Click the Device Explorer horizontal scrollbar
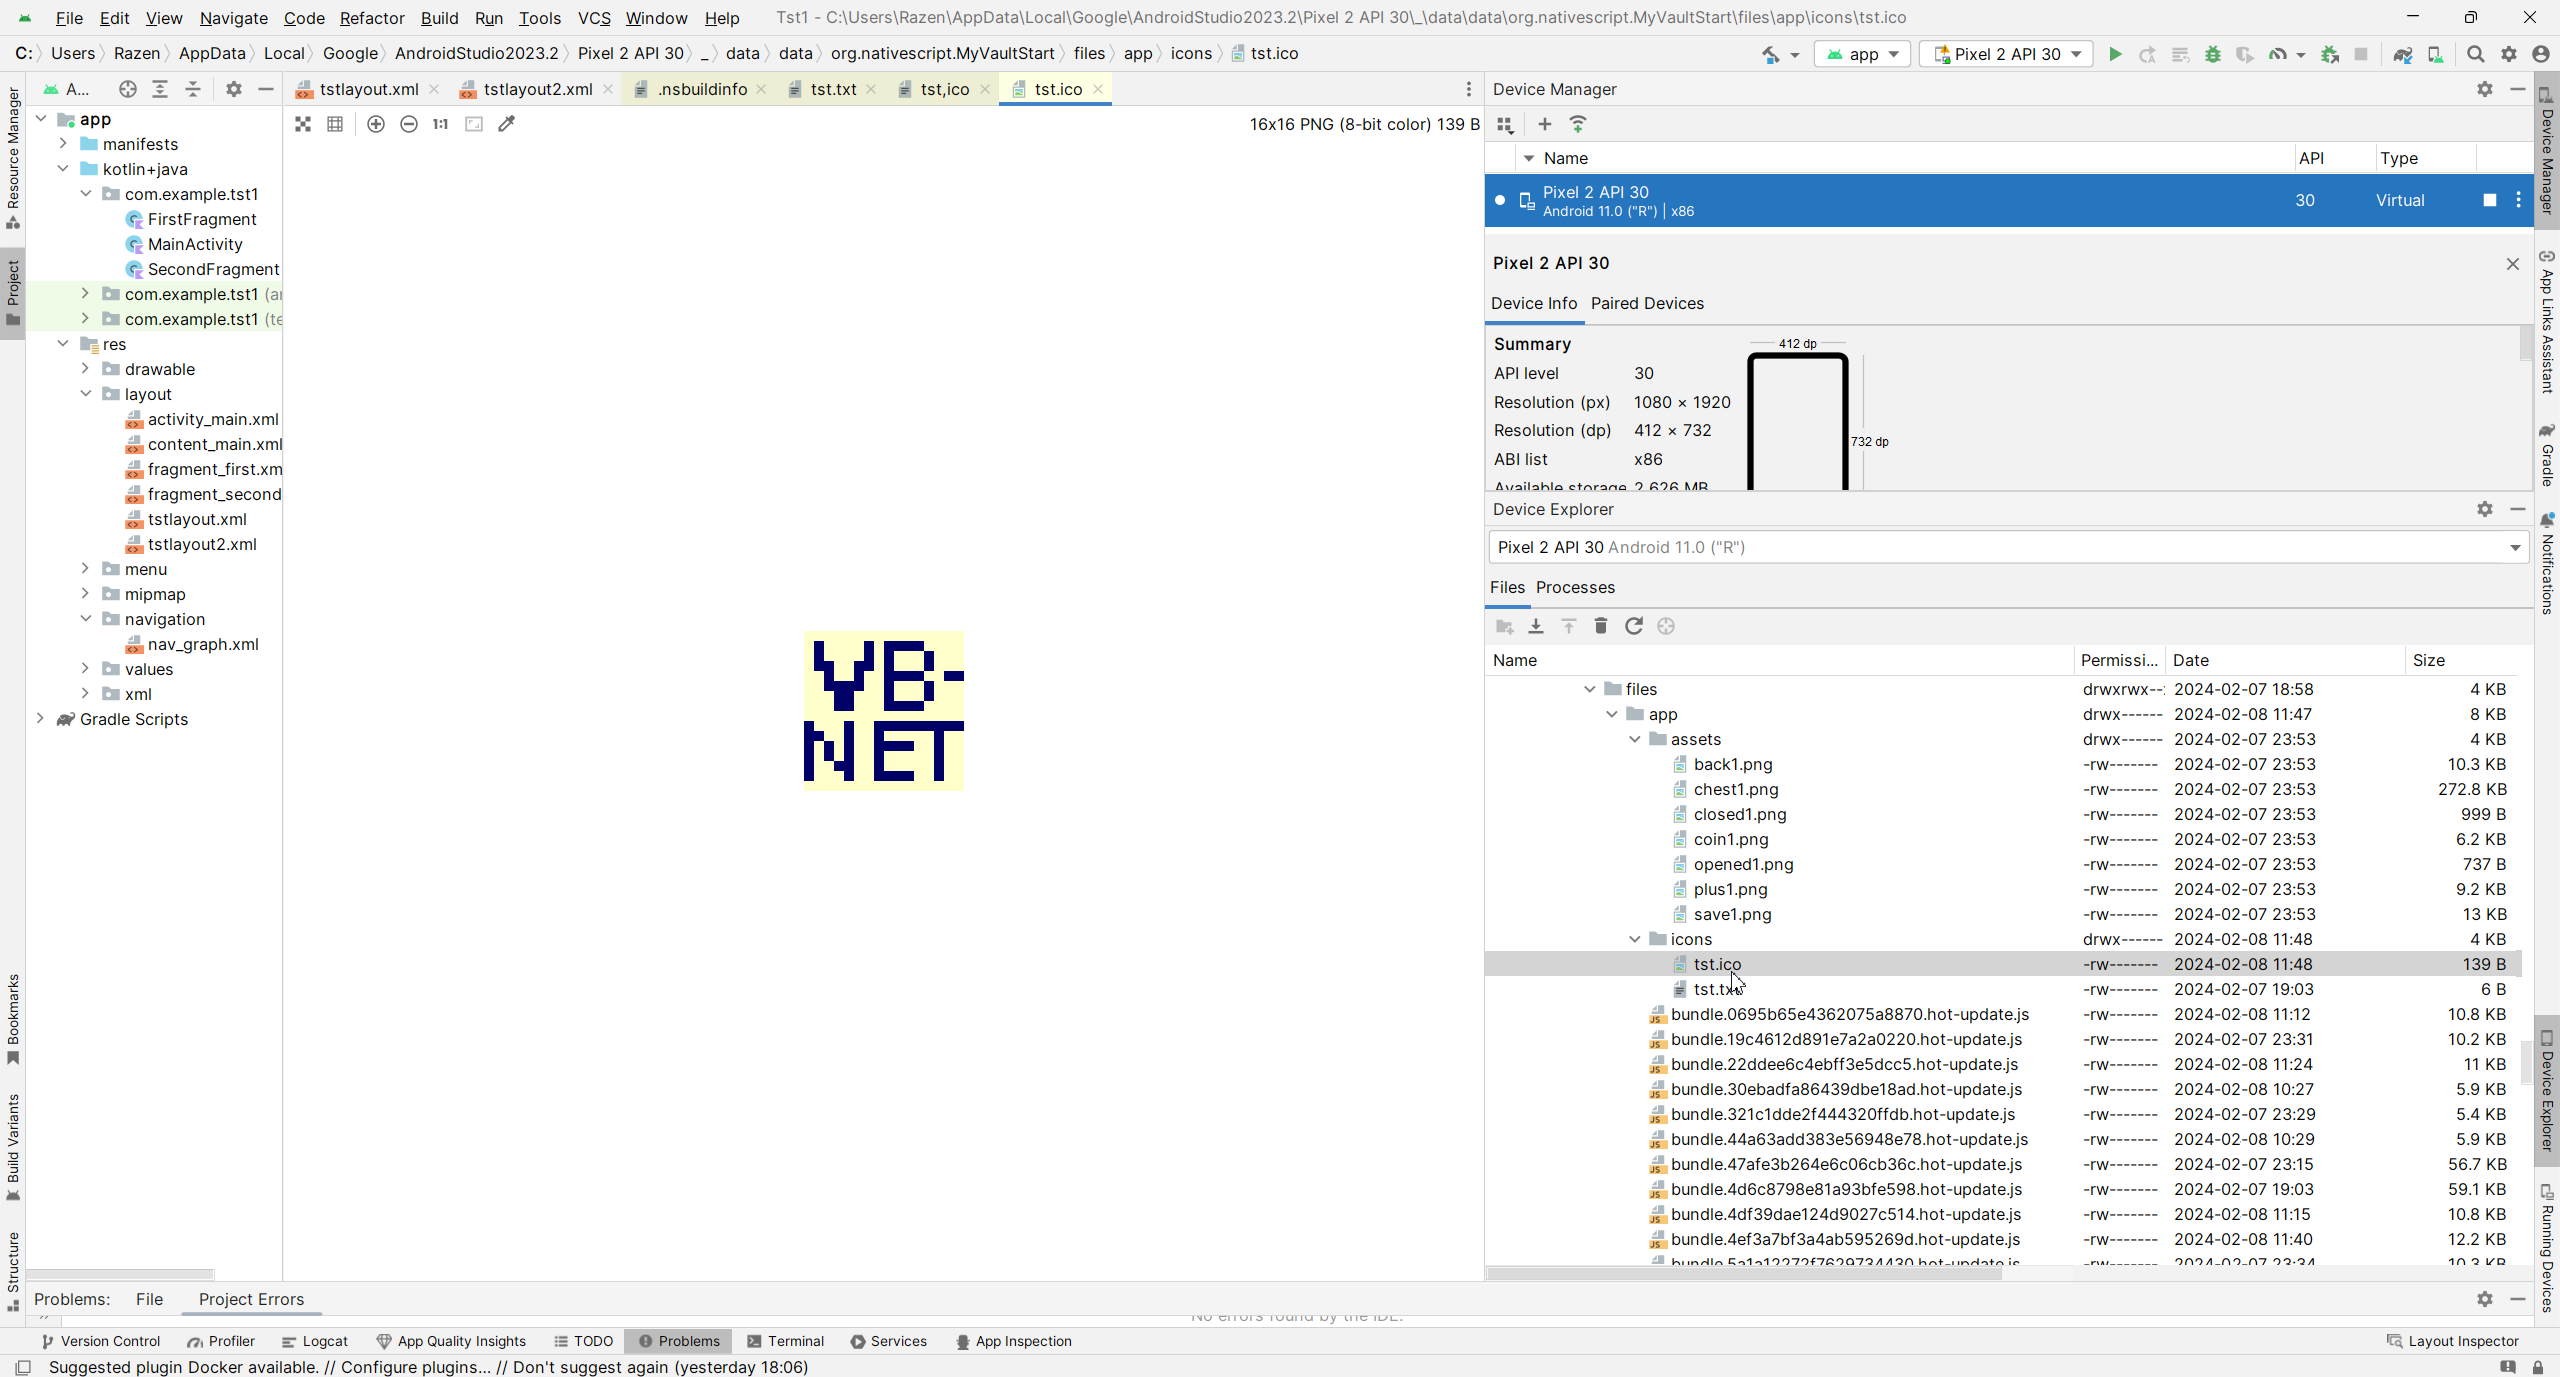Screen dimensions: 2560x1377 [1744, 1273]
